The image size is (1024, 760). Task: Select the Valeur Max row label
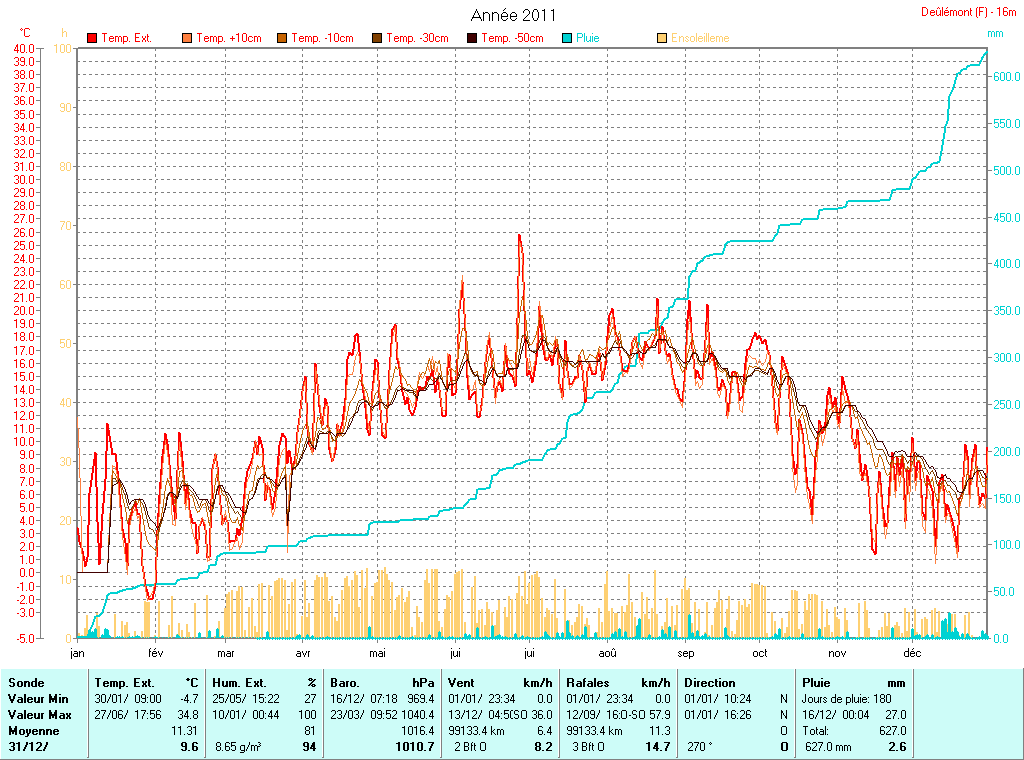tap(36, 715)
